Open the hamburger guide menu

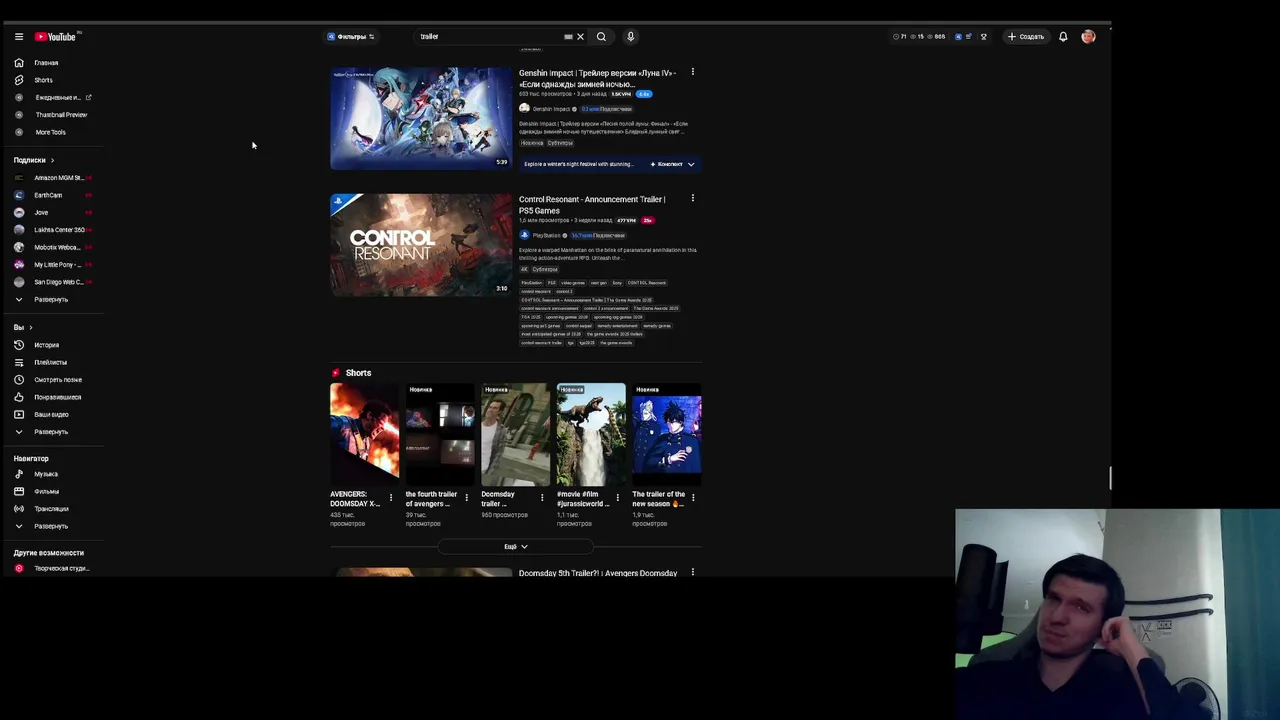pos(18,37)
